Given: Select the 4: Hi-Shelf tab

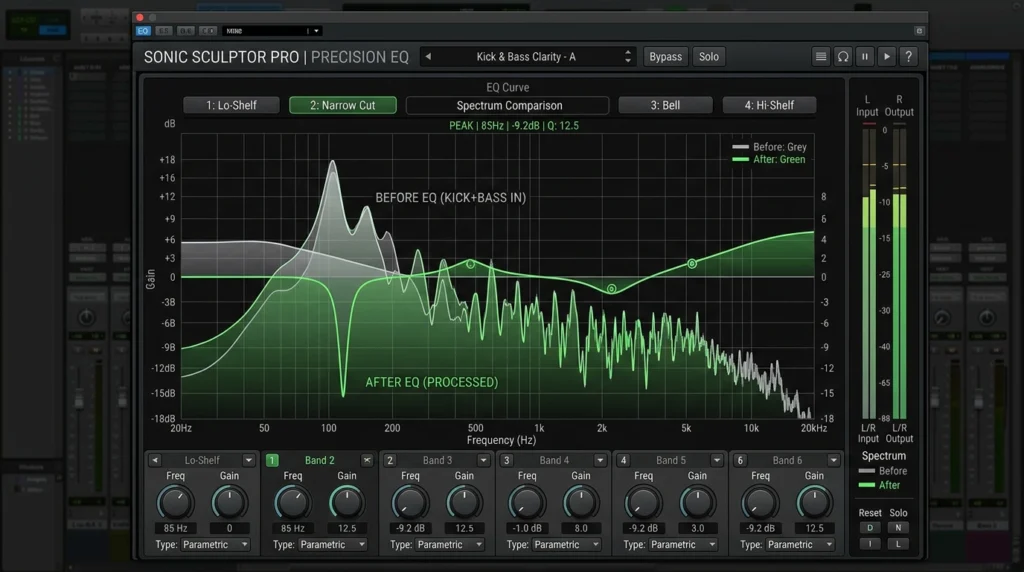Looking at the screenshot, I should [x=769, y=105].
